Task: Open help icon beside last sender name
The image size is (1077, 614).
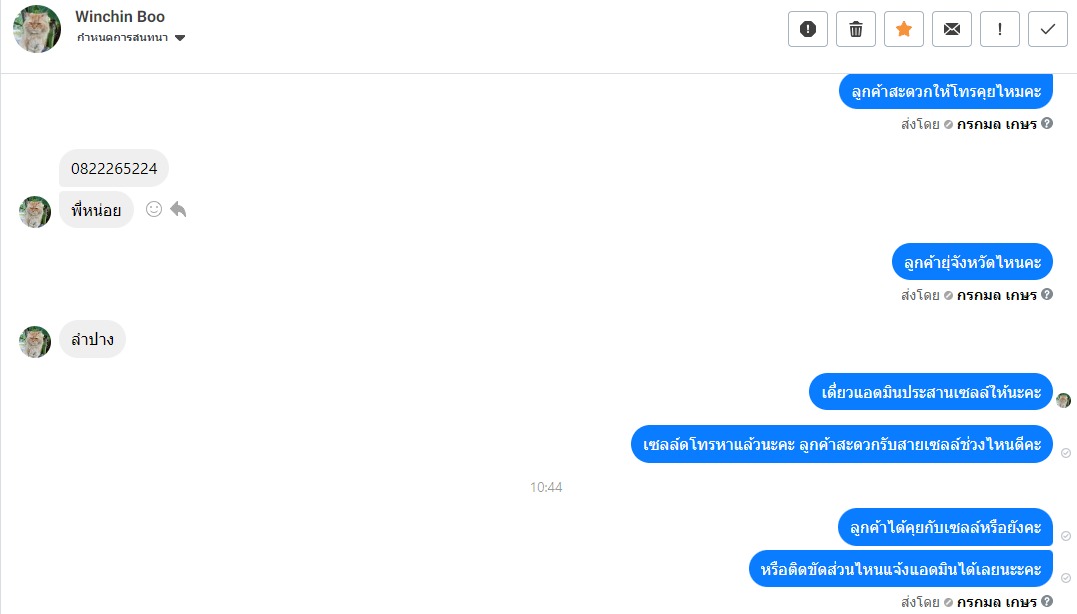Action: (x=1047, y=601)
